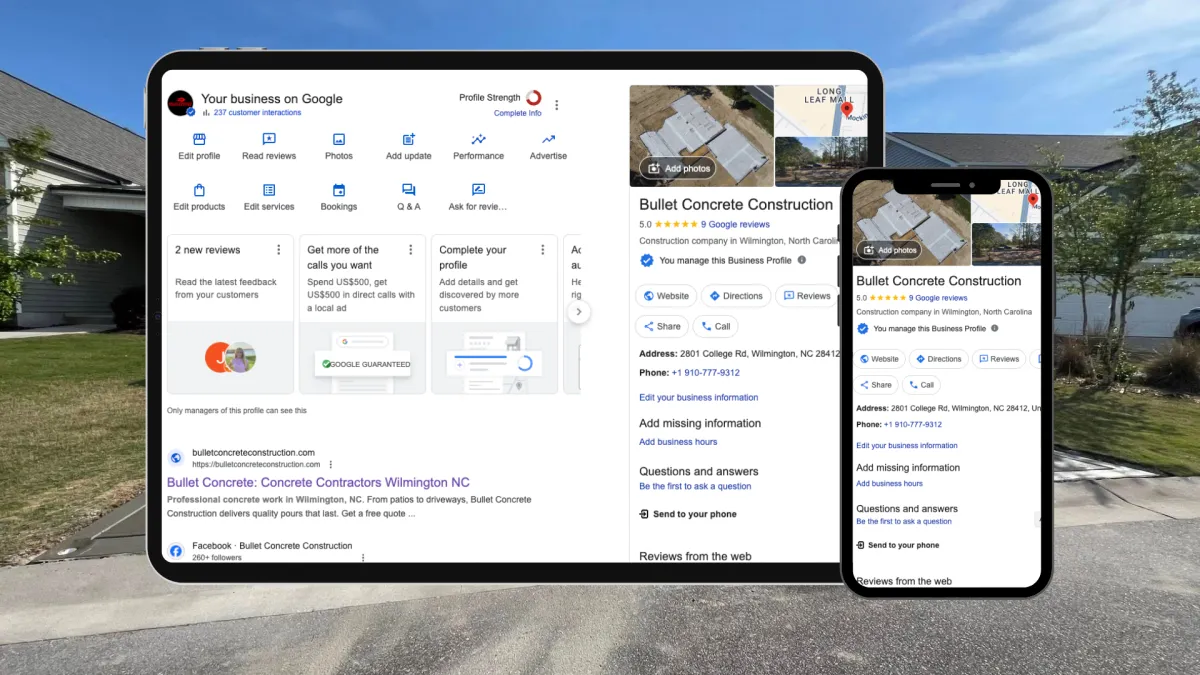Click the Directions button on tablet
1200x675 pixels.
click(736, 296)
